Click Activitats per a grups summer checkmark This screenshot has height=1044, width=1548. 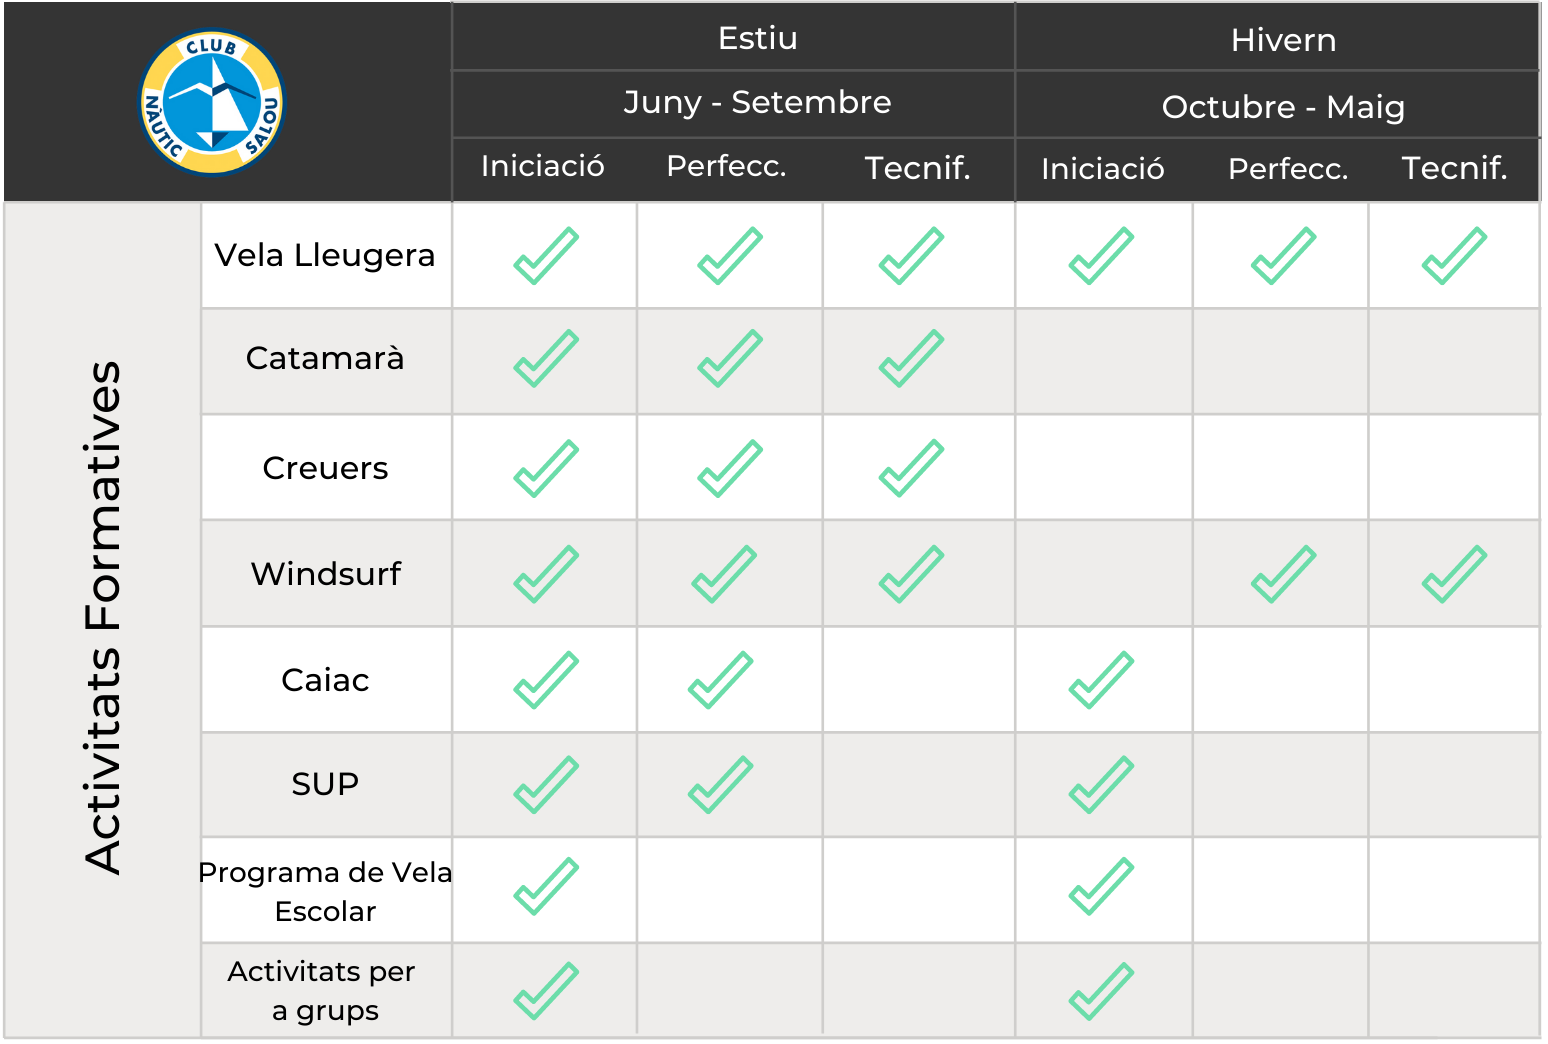pyautogui.click(x=546, y=991)
